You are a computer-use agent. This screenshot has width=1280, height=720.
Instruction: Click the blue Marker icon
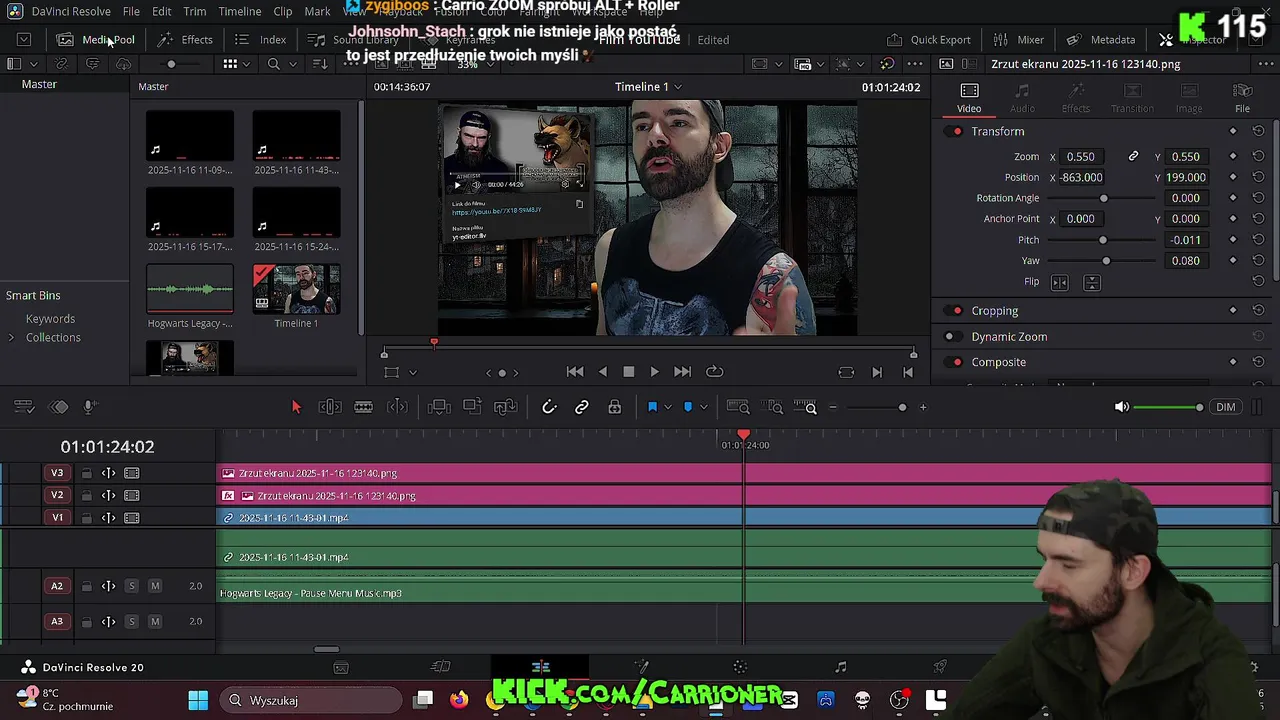coord(688,407)
